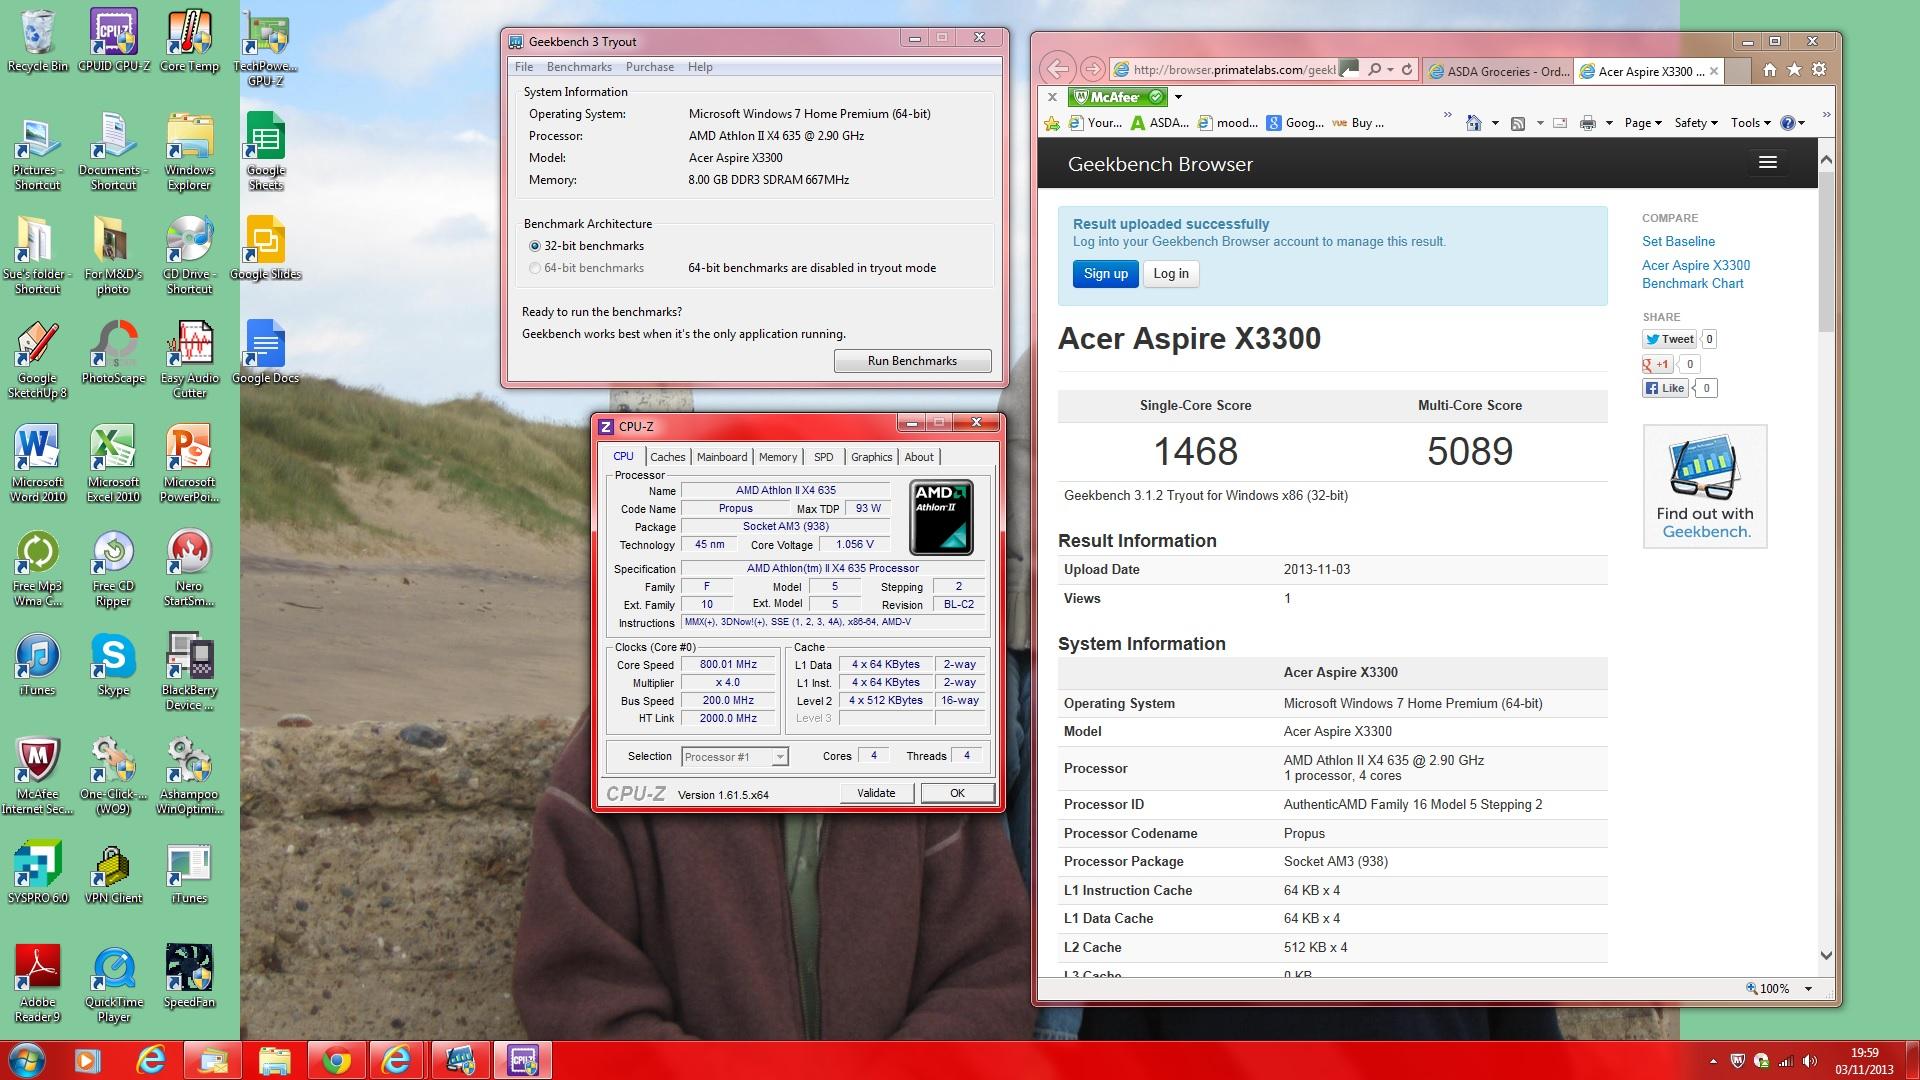Click the Tweet share button
The height and width of the screenshot is (1080, 1920).
(1669, 339)
